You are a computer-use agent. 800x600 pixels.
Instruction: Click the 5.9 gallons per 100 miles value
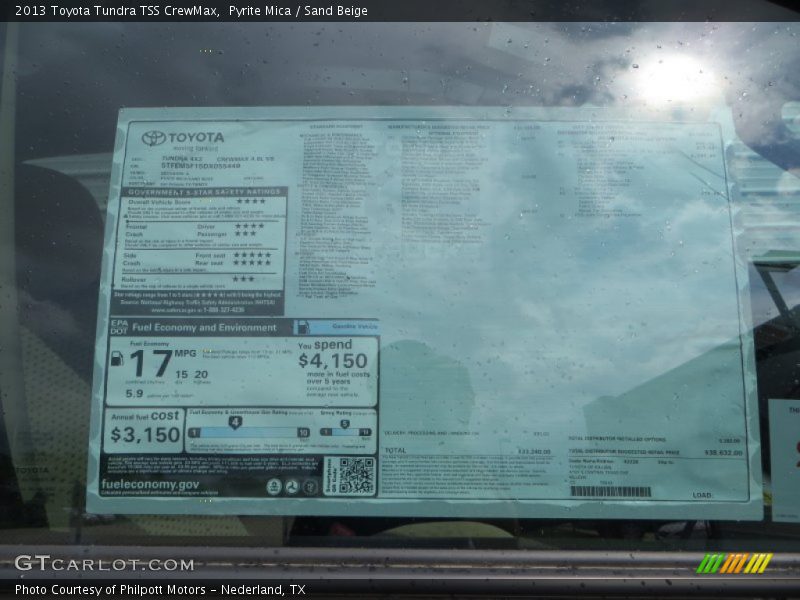click(134, 393)
